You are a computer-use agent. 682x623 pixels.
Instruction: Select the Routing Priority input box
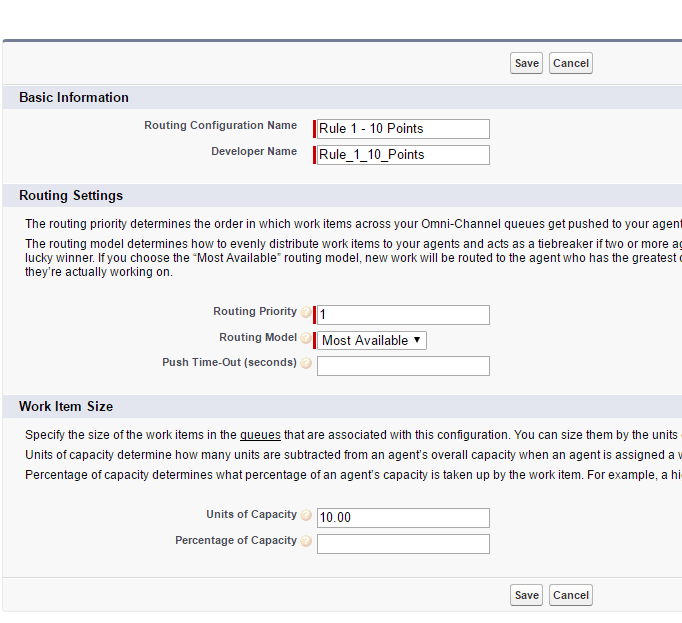click(403, 315)
